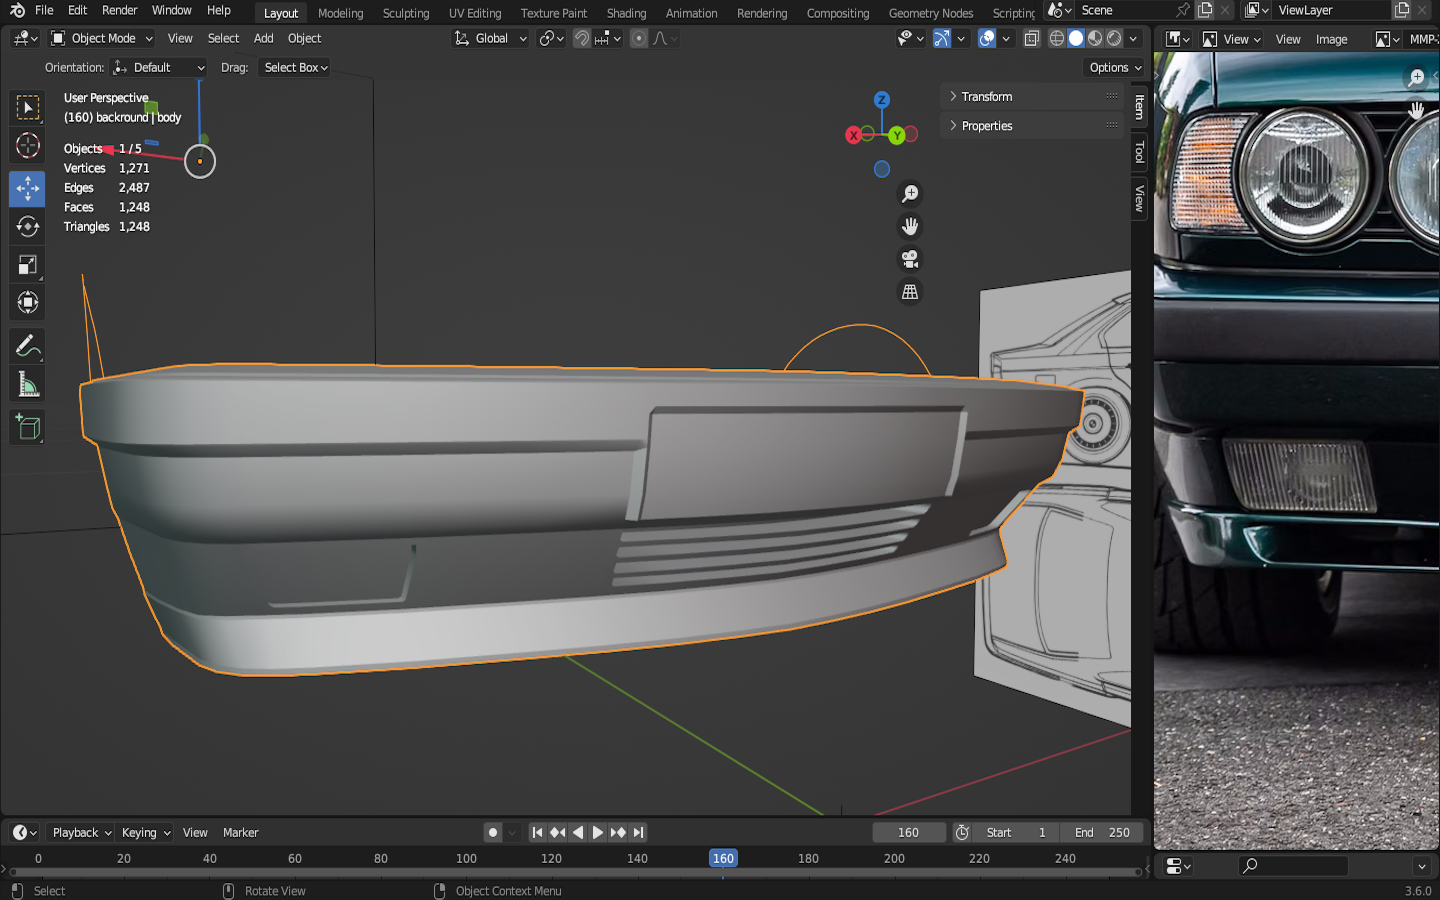Click the End frame field

coord(1102,832)
